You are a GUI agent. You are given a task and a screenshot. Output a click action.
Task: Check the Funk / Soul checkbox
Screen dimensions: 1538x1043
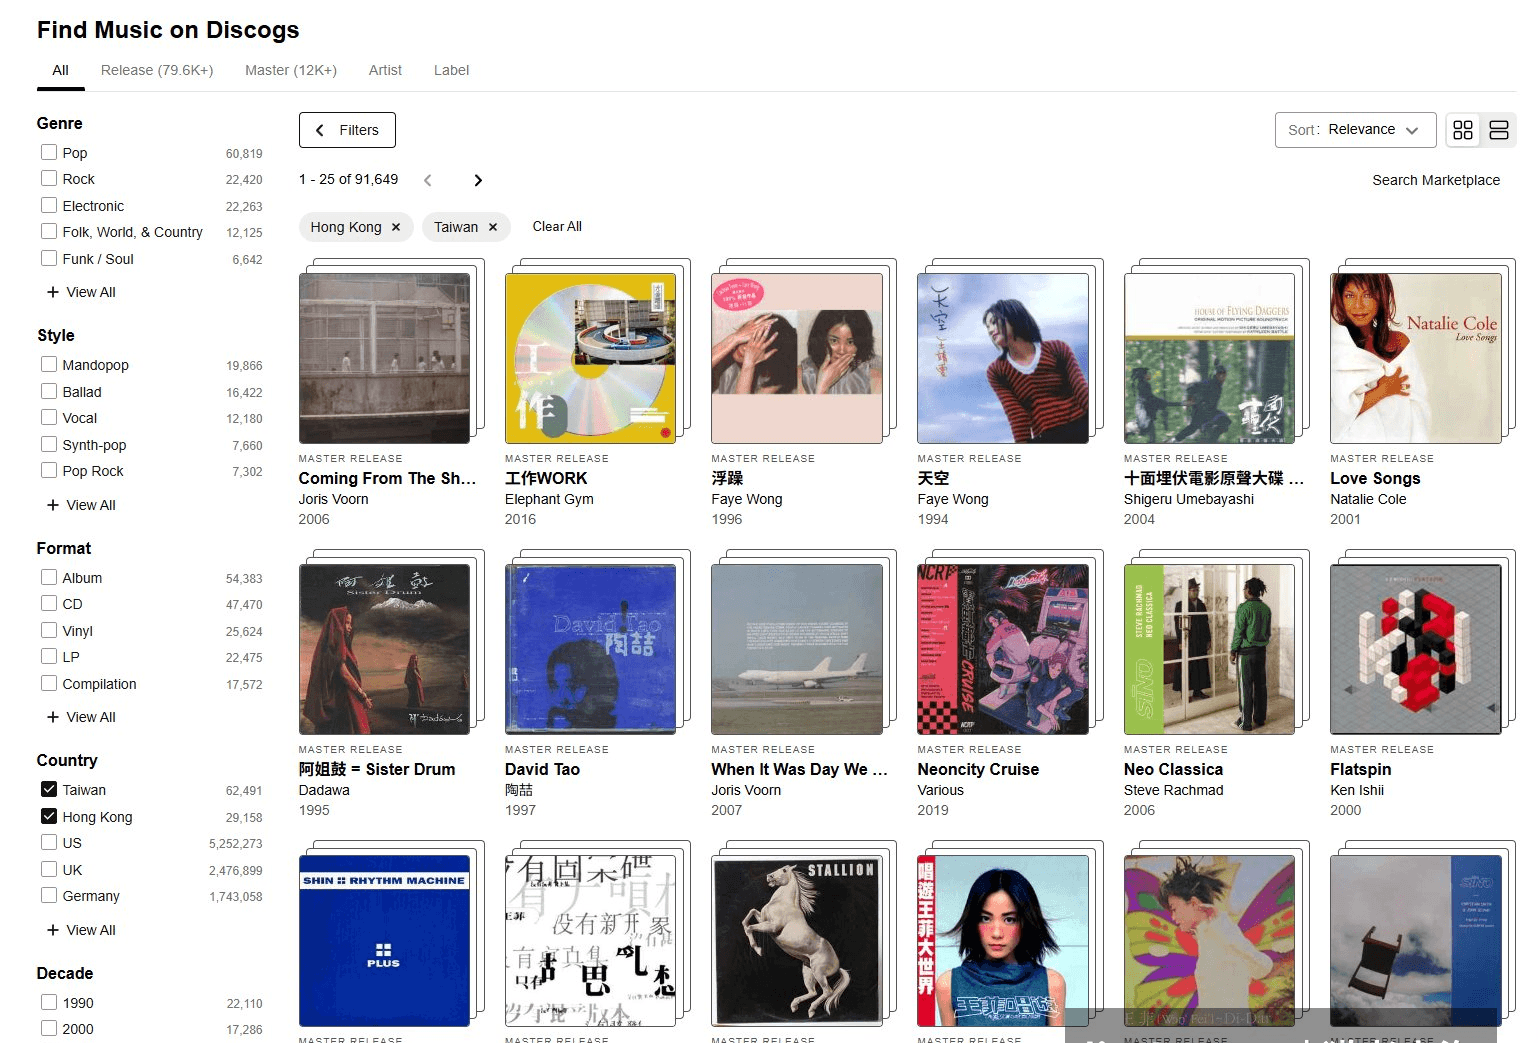48,258
